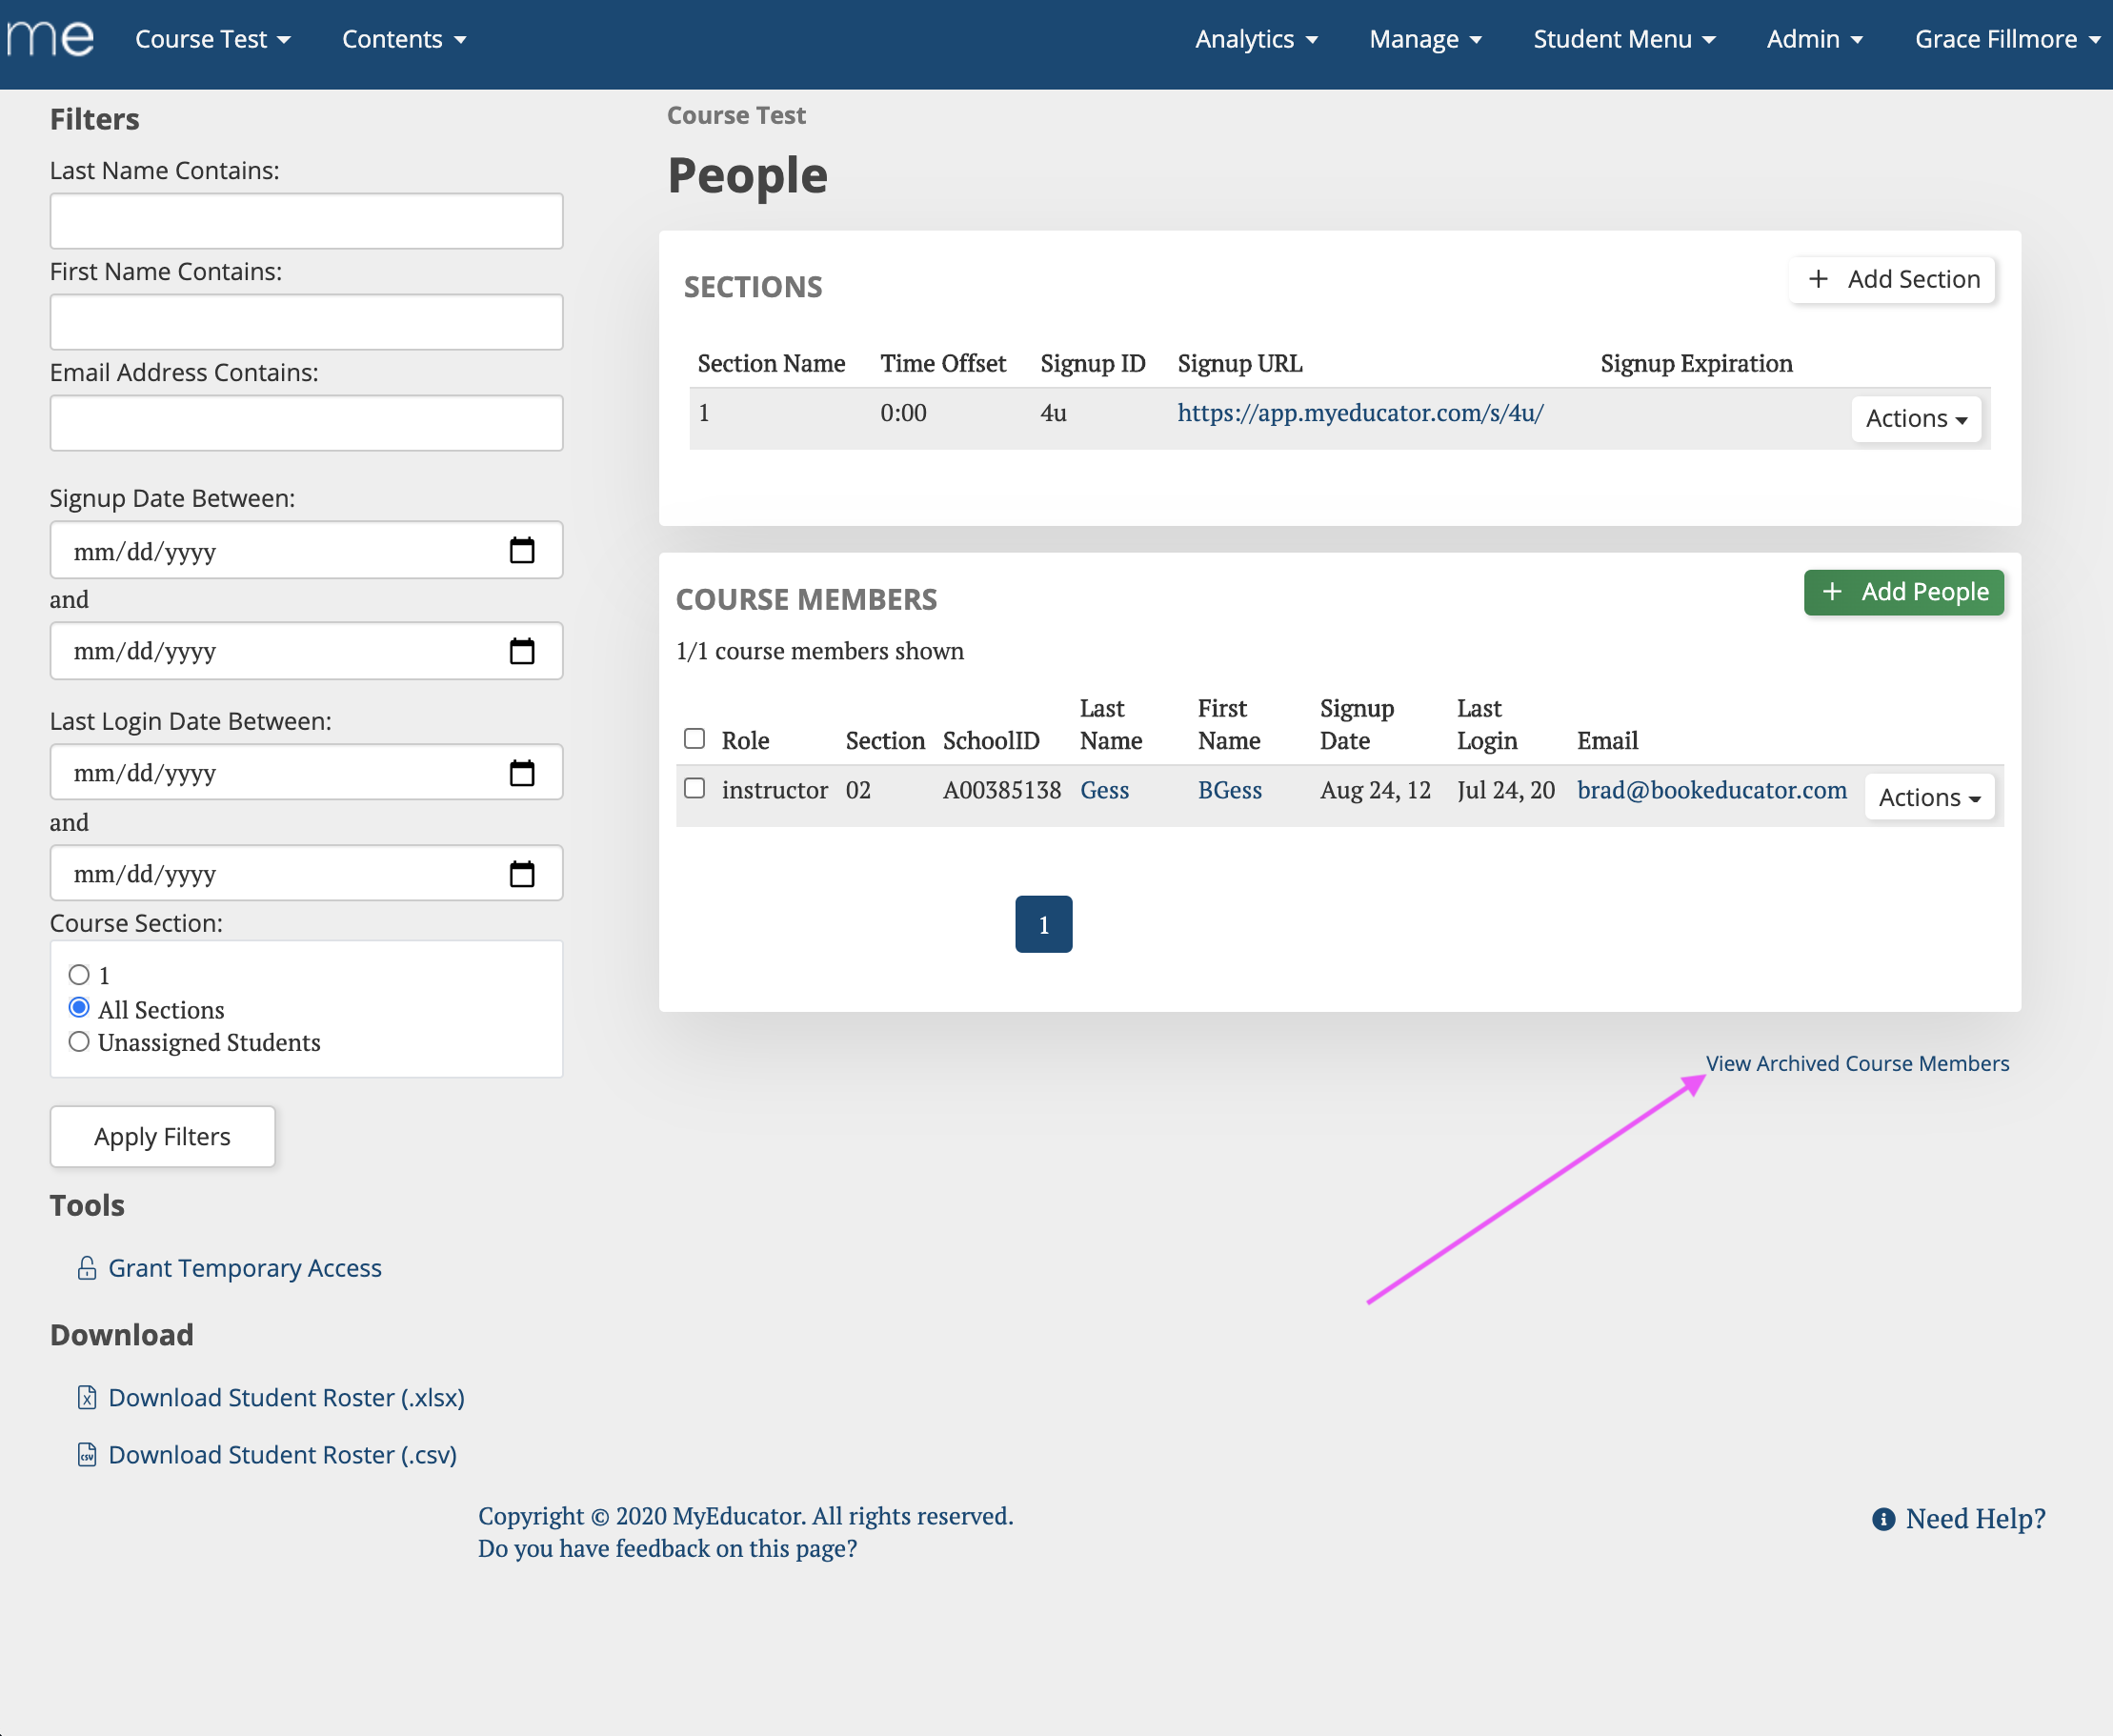Click the xlsx file icon under Download
Screen dimensions: 2113x1736
(x=87, y=1397)
